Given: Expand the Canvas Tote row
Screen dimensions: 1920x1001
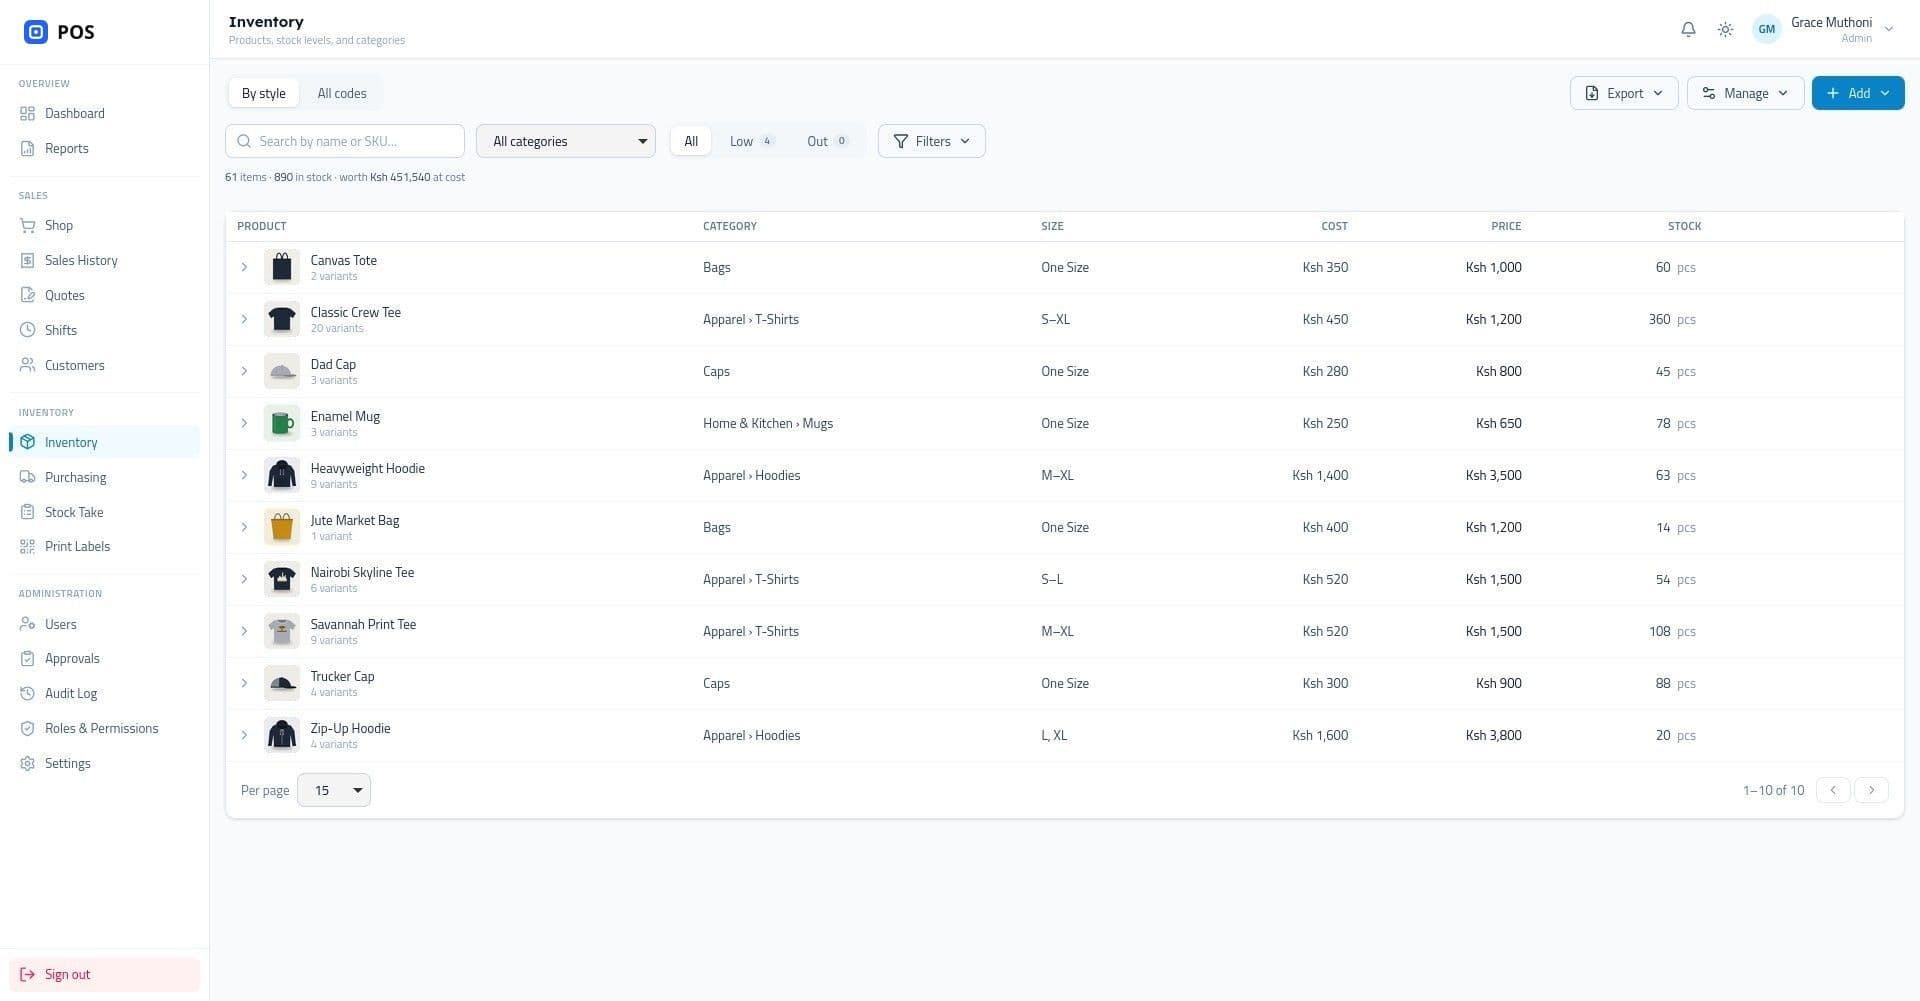Looking at the screenshot, I should tap(244, 268).
